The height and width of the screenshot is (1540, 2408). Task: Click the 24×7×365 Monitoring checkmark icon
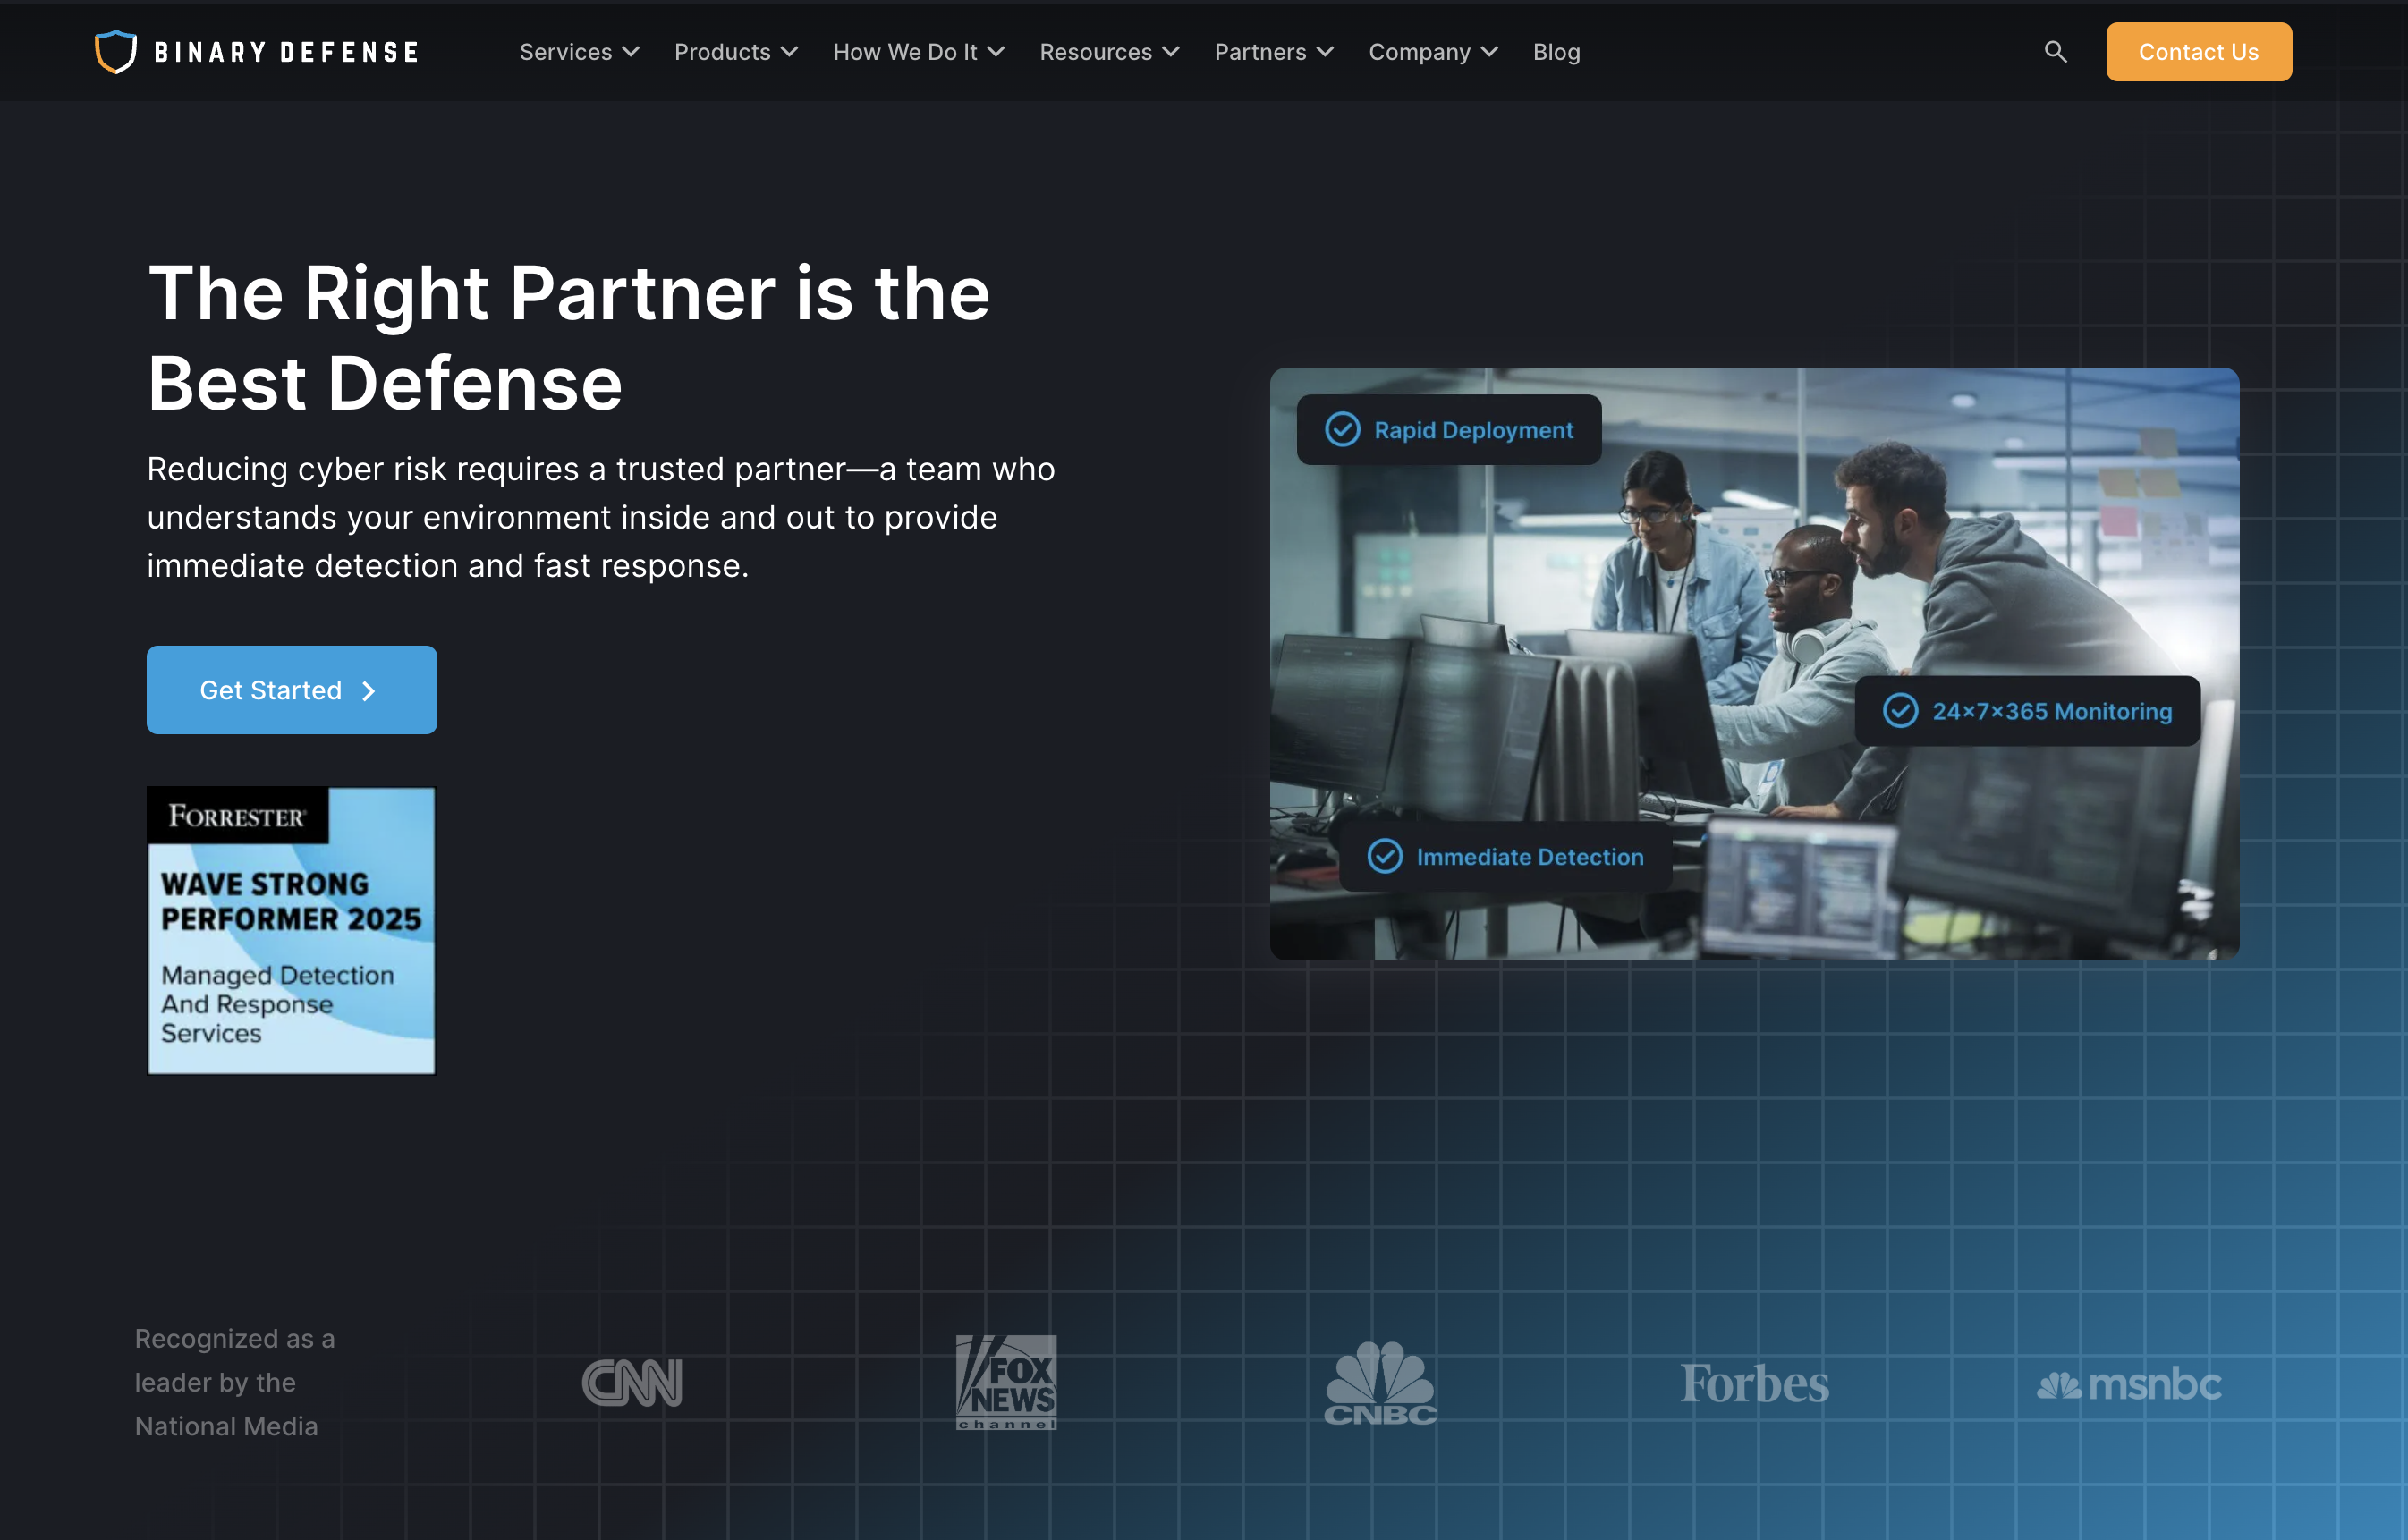[1900, 711]
